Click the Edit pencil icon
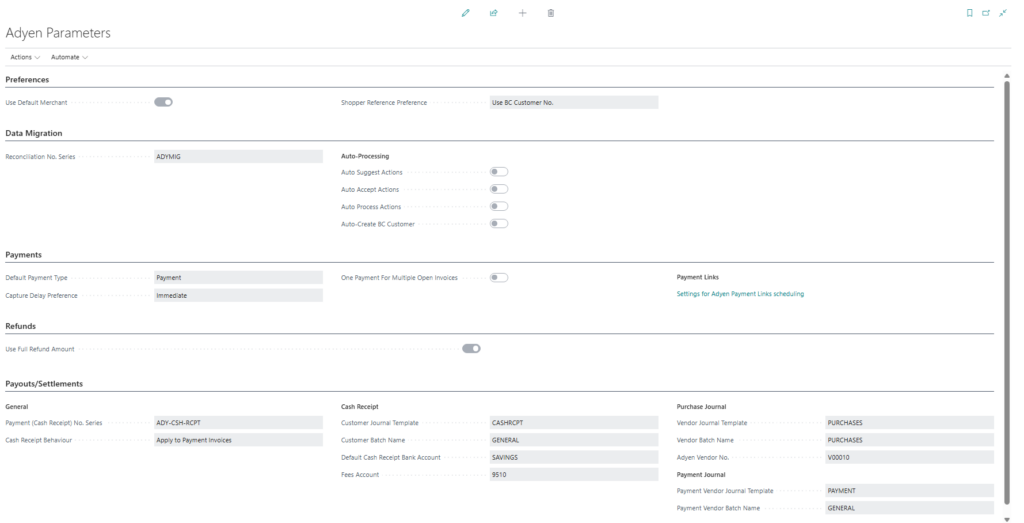 tap(465, 13)
